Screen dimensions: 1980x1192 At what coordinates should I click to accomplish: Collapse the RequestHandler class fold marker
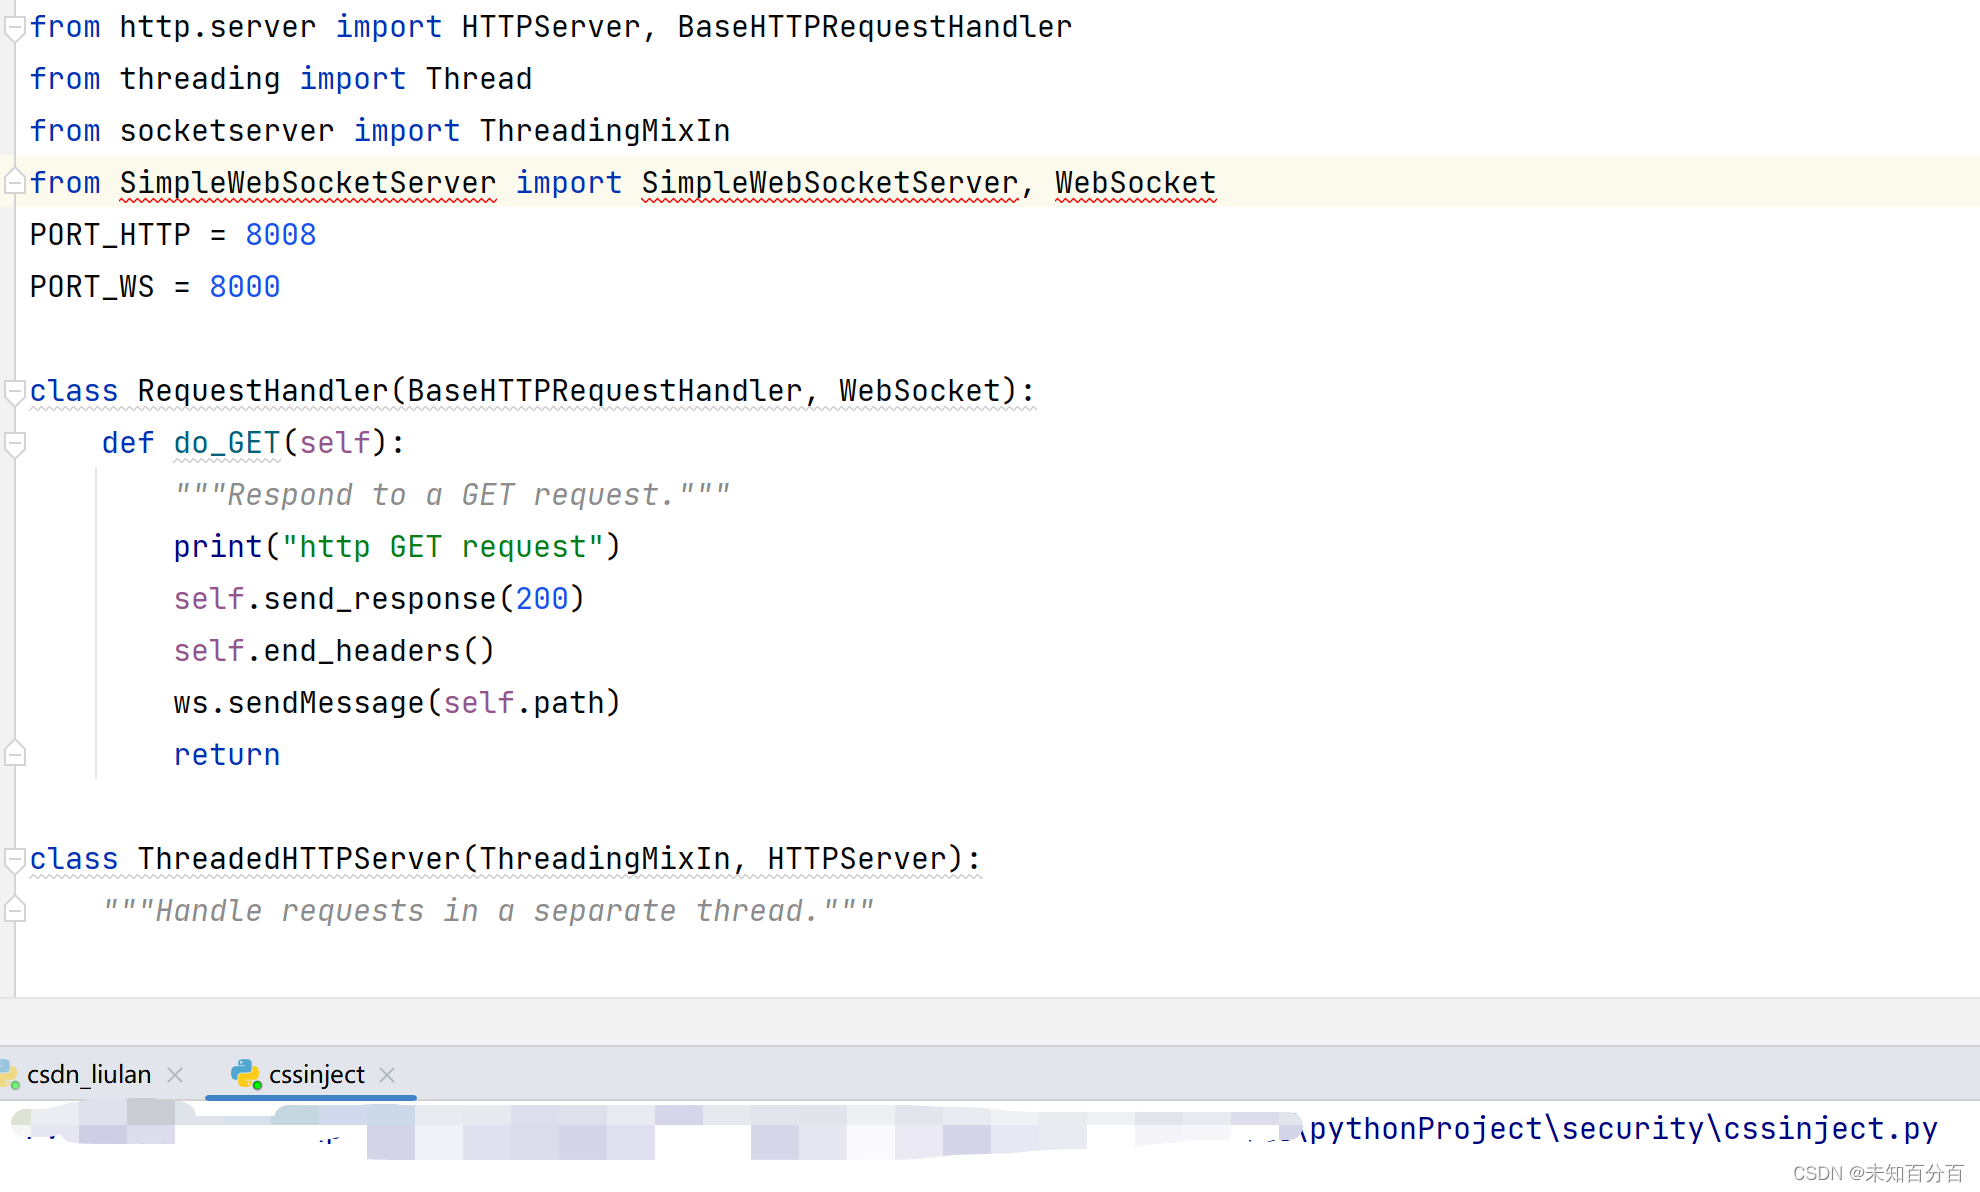click(14, 391)
